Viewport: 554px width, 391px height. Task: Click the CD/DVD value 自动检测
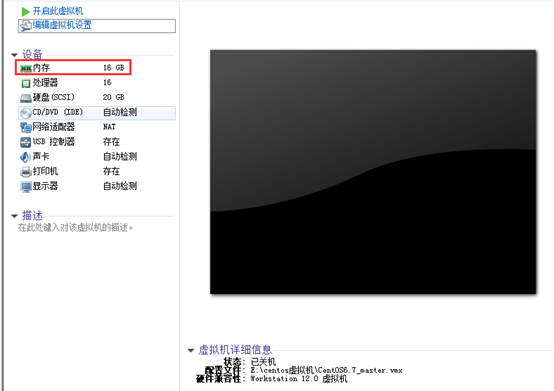pyautogui.click(x=120, y=112)
